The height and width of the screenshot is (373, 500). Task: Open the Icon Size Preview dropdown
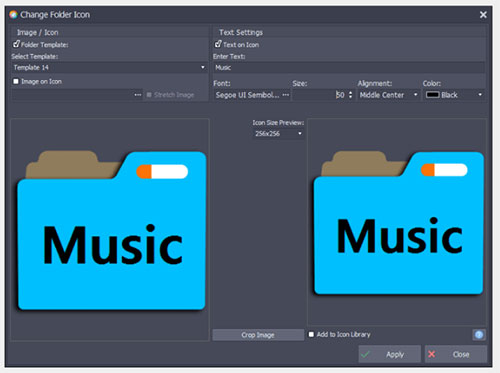coord(278,134)
